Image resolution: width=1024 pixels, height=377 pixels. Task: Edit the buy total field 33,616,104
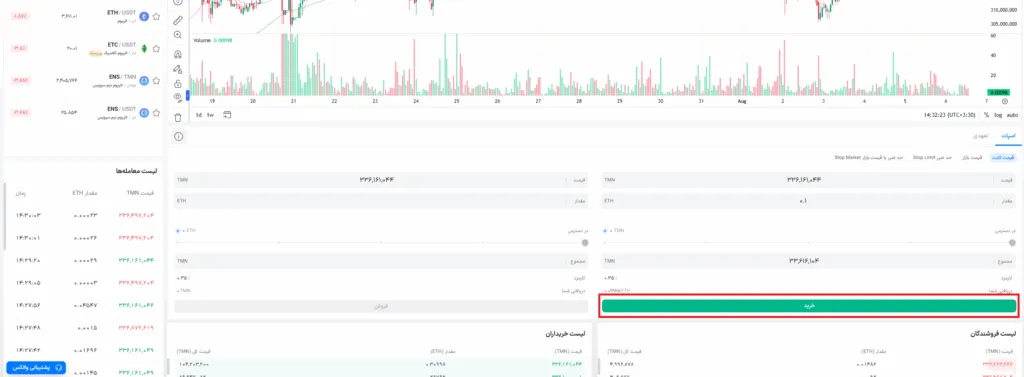coord(808,261)
